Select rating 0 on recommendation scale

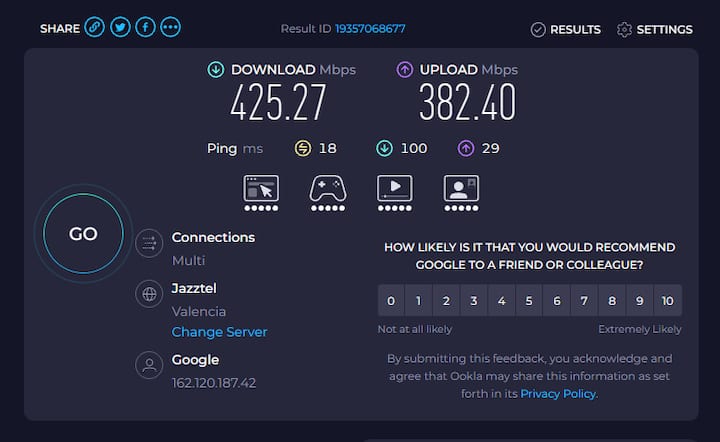(x=391, y=301)
